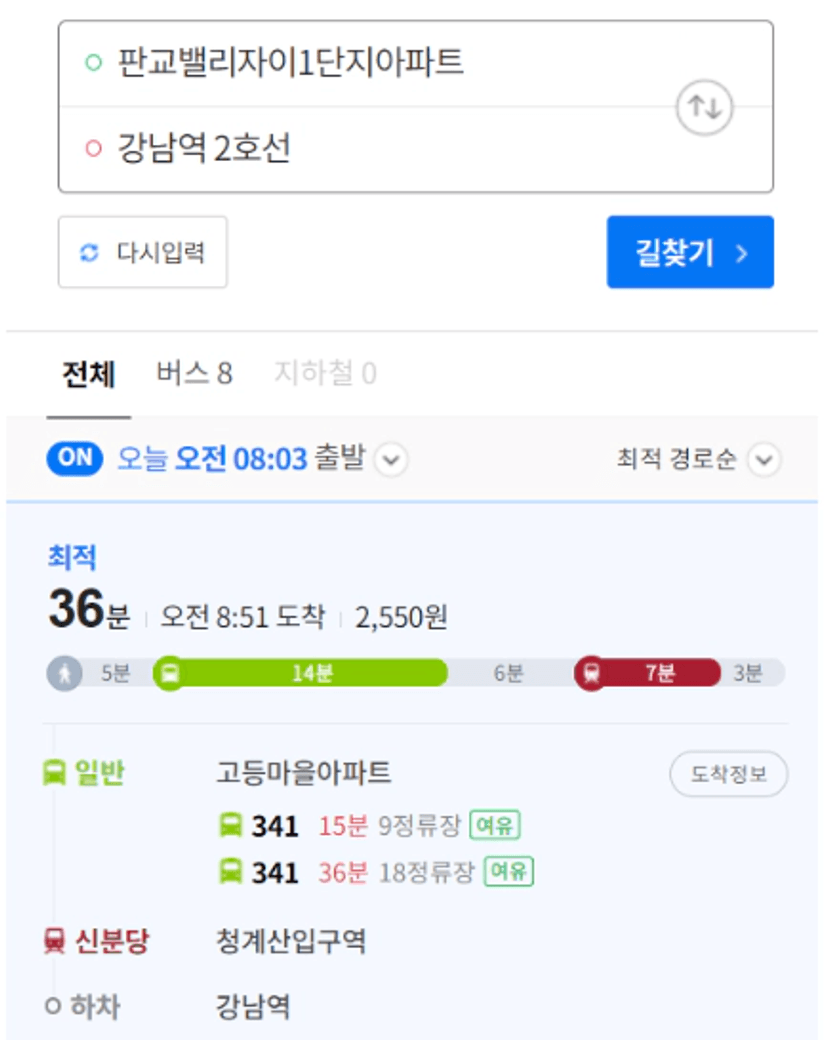The height and width of the screenshot is (1040, 827).
Task: Click the walking person icon in route bar
Action: click(x=65, y=673)
